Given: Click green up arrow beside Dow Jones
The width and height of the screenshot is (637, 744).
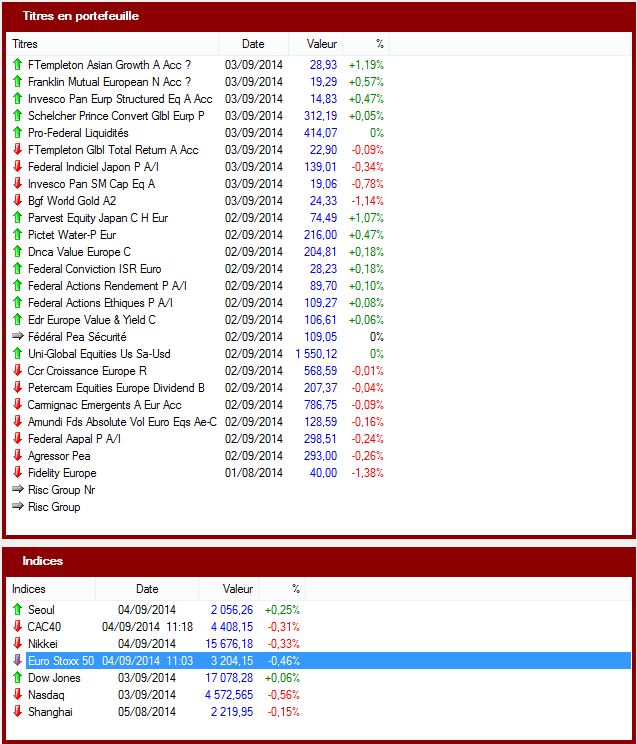Looking at the screenshot, I should (17, 677).
